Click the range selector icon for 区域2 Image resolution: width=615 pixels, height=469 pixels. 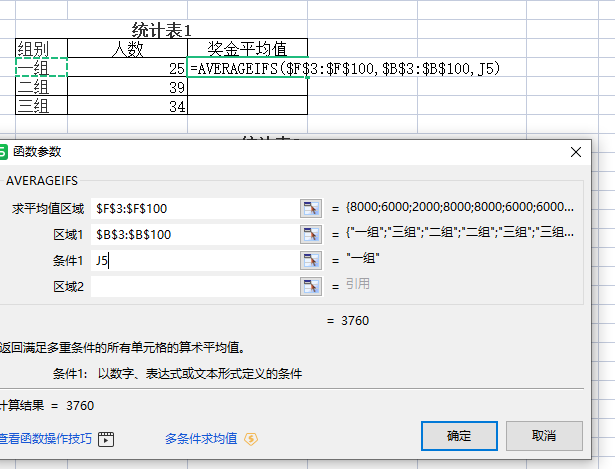click(311, 287)
